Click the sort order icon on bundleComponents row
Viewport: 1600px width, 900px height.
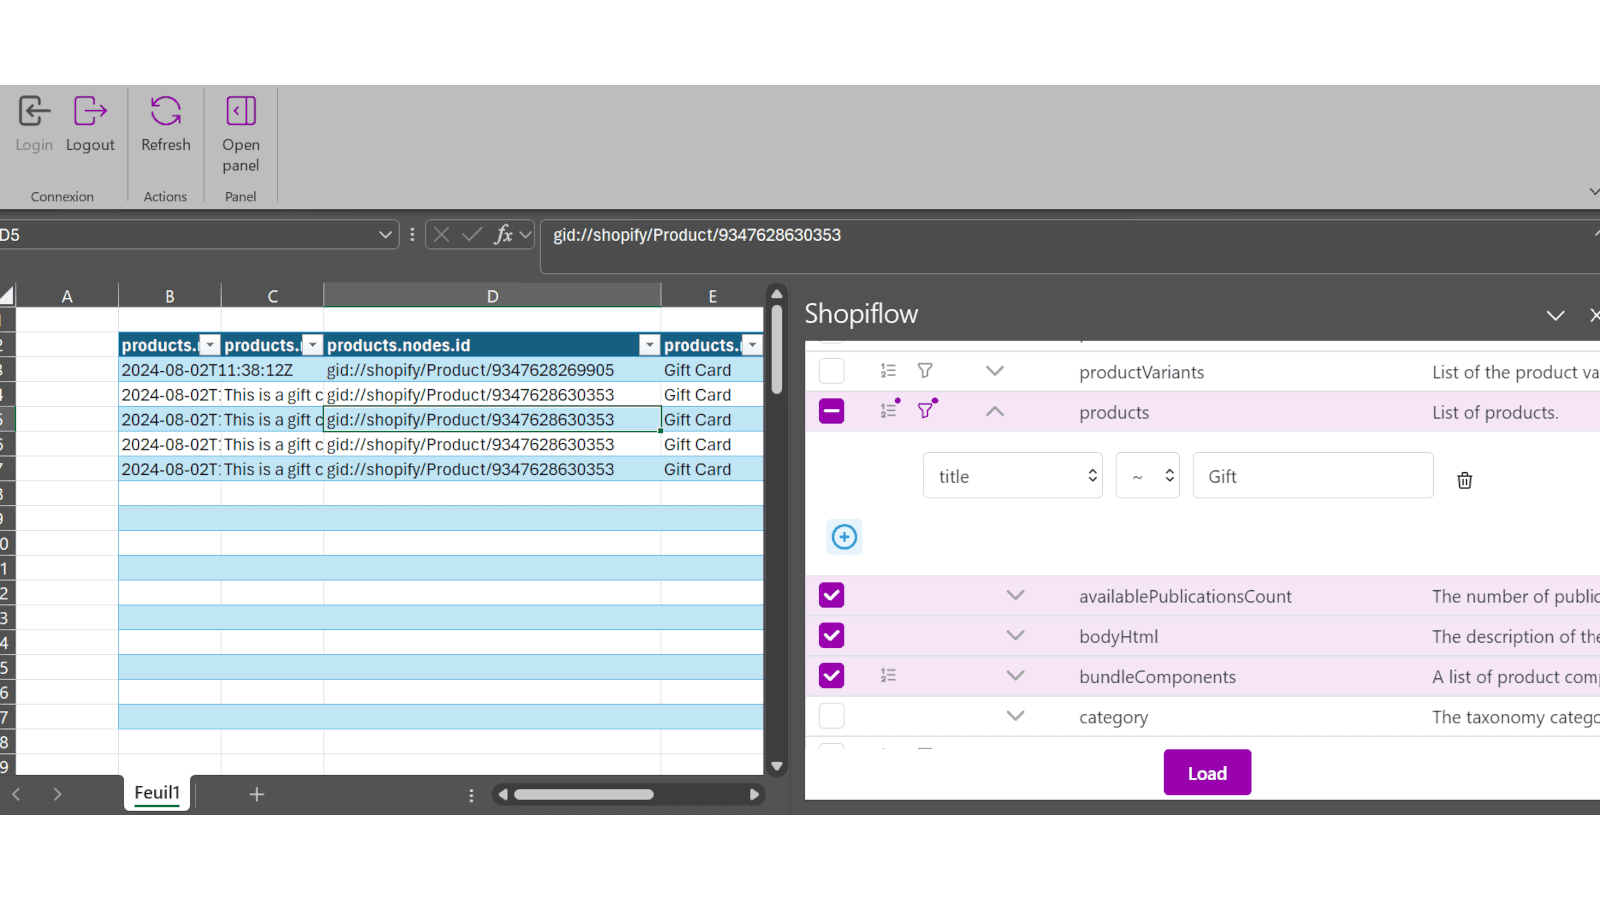[x=888, y=676]
